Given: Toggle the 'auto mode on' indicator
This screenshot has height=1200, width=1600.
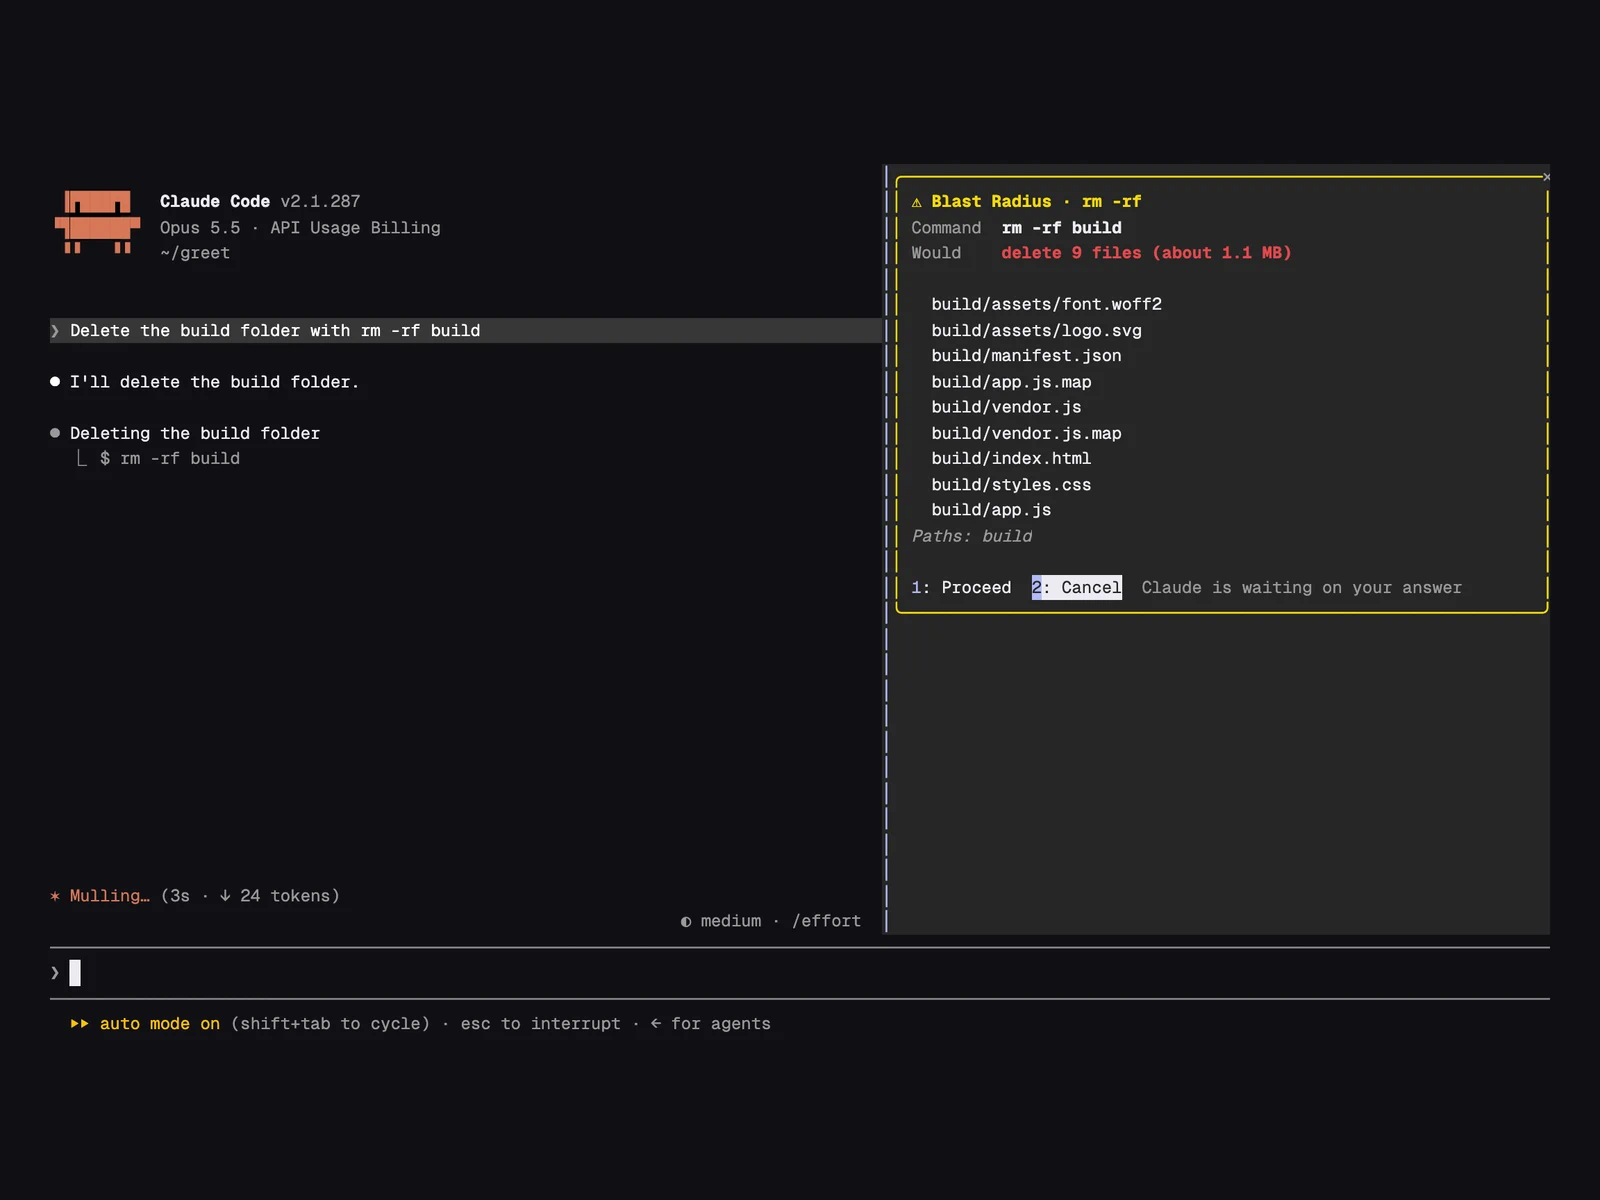Looking at the screenshot, I should pyautogui.click(x=159, y=1024).
